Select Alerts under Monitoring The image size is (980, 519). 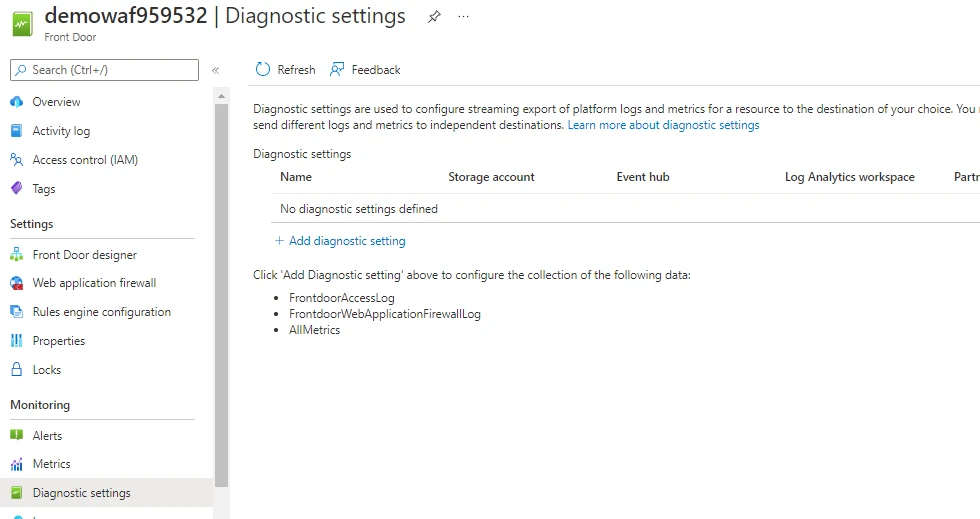pos(47,436)
